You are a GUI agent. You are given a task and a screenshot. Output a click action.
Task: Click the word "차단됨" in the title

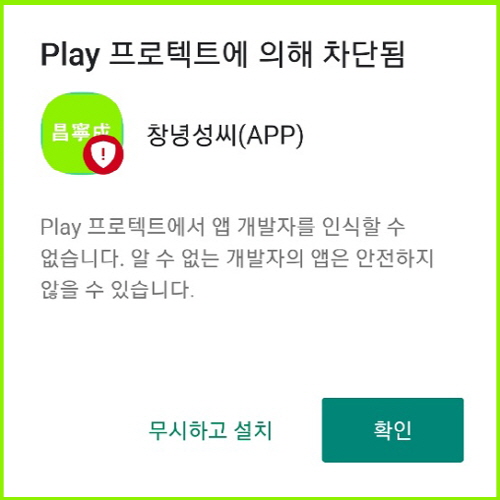point(364,54)
